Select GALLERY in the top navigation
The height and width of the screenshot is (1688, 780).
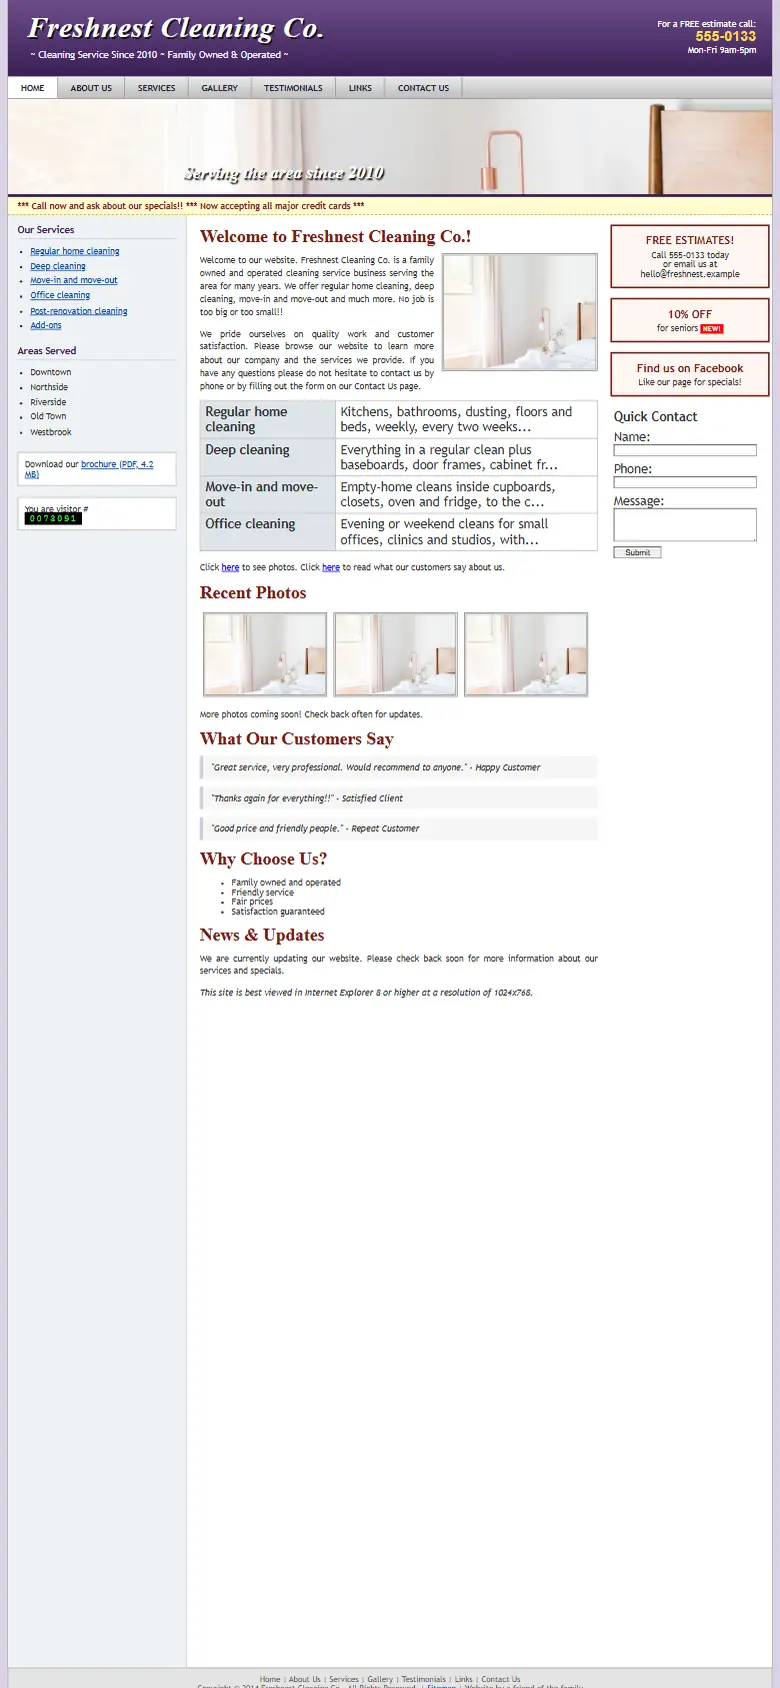pos(220,88)
